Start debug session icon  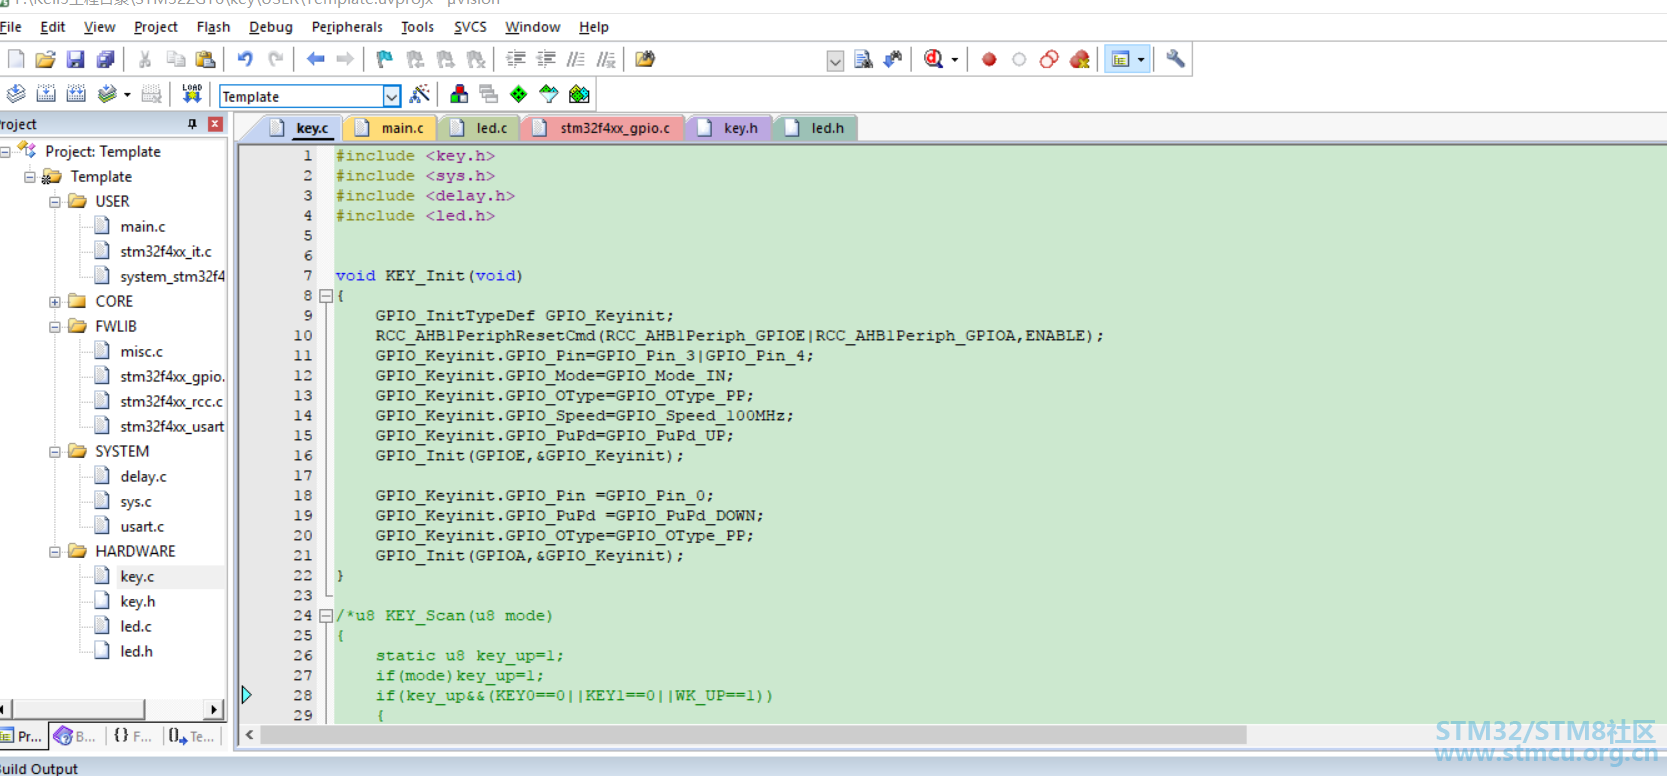933,60
